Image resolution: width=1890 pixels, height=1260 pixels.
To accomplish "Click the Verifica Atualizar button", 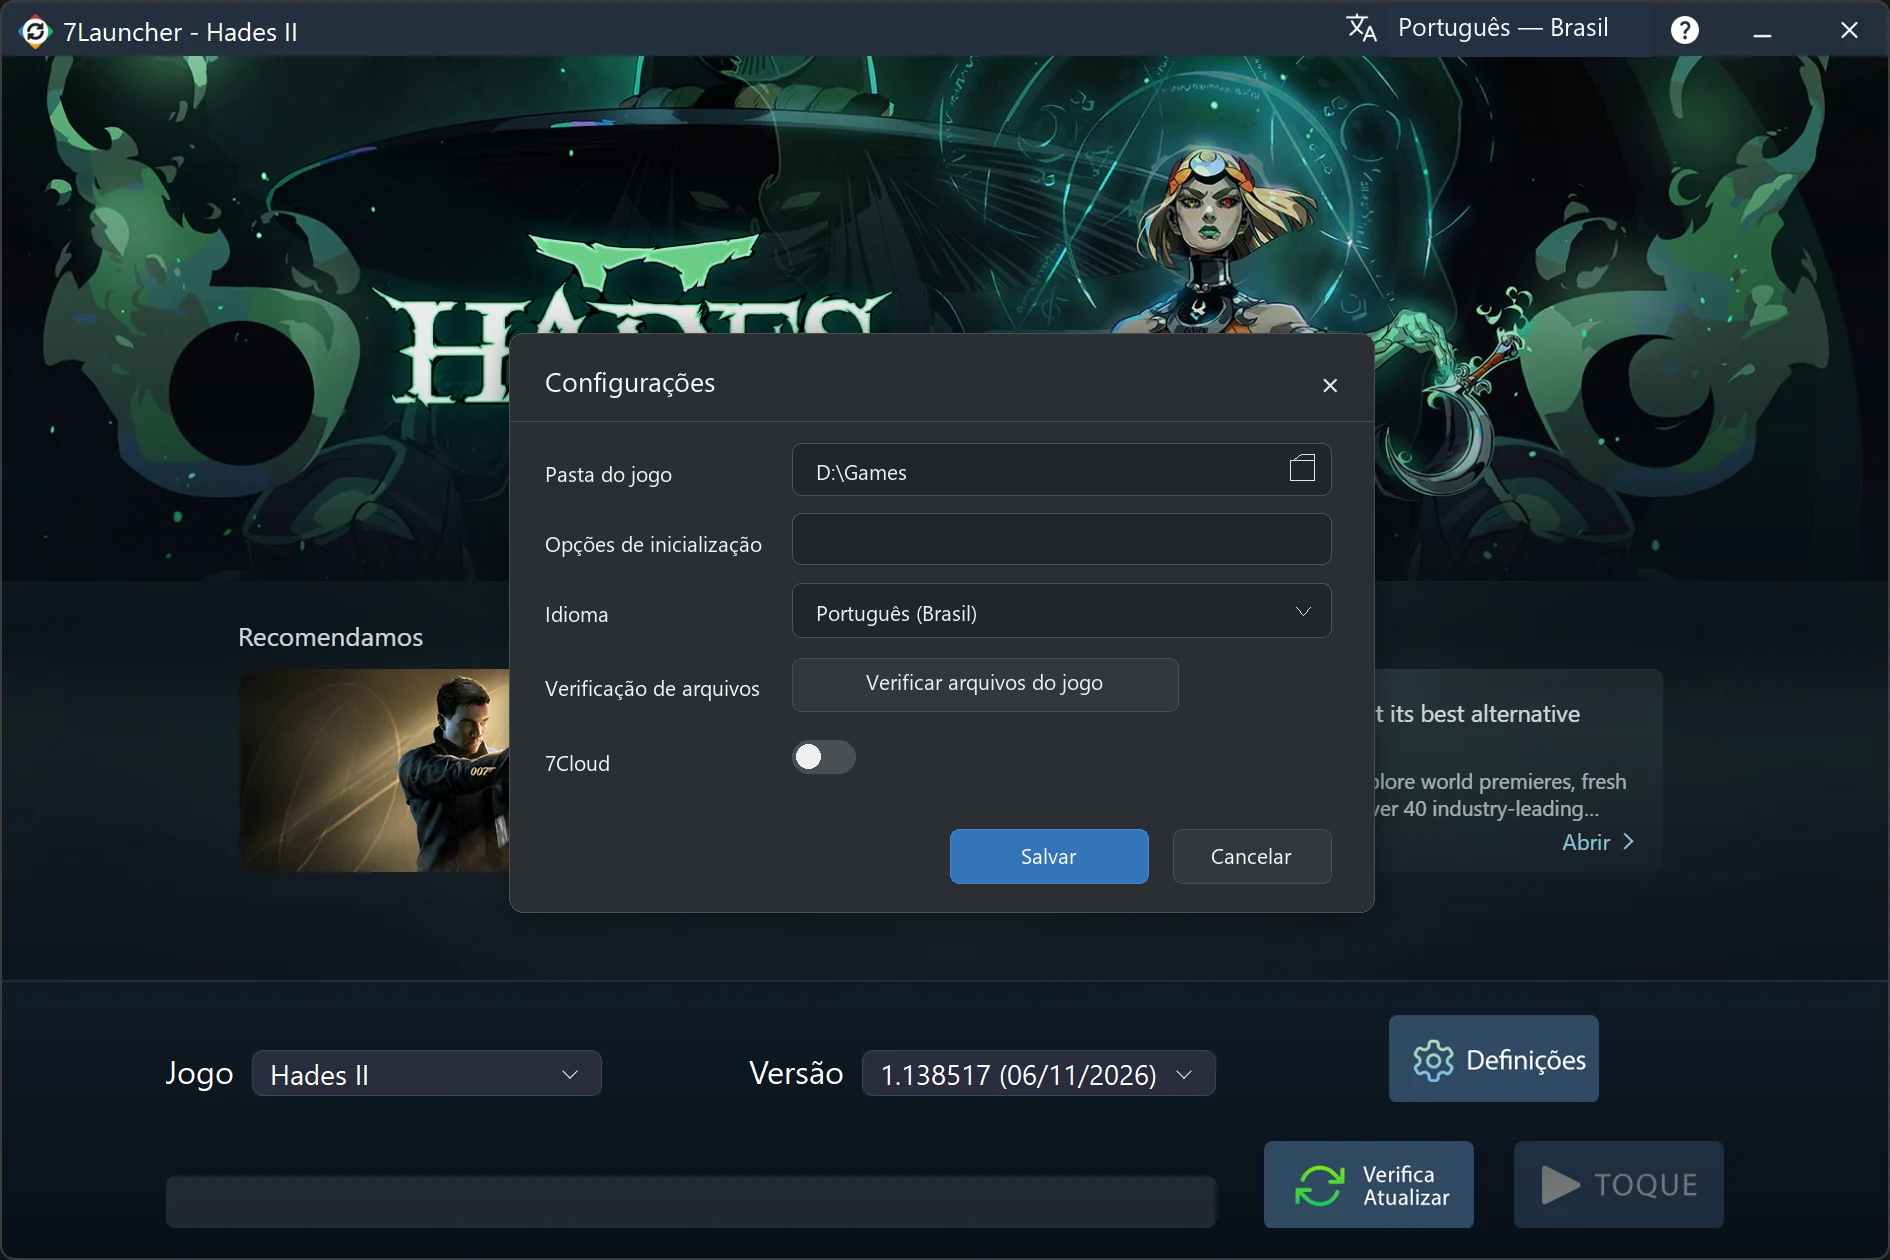I will [1369, 1185].
